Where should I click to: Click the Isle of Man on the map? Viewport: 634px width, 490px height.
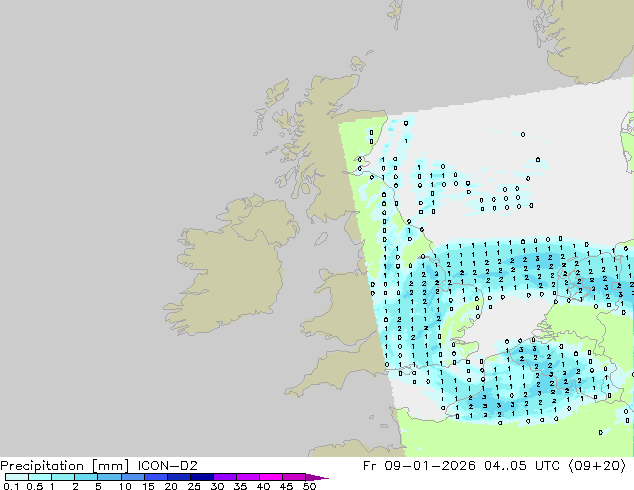321,239
